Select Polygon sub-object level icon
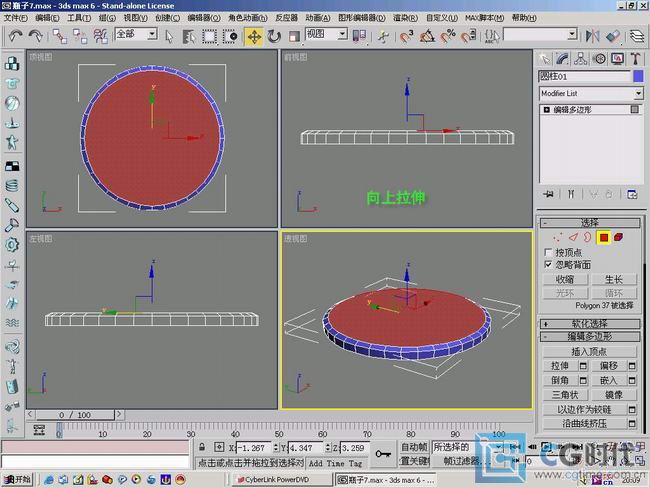 [604, 238]
